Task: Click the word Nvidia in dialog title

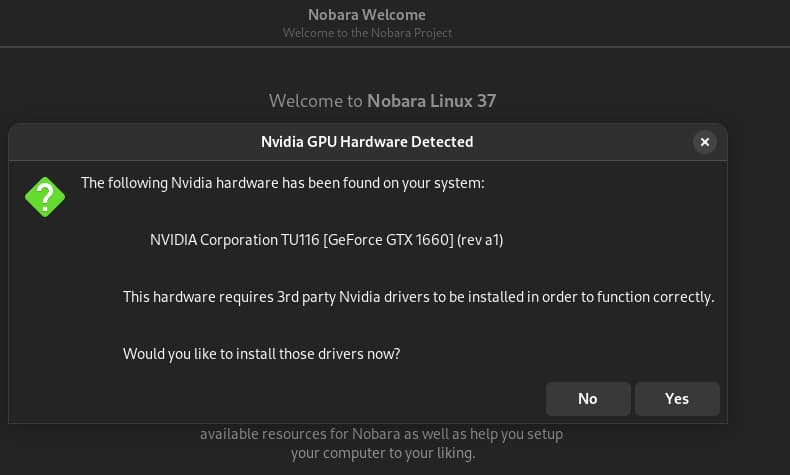Action: [283, 142]
